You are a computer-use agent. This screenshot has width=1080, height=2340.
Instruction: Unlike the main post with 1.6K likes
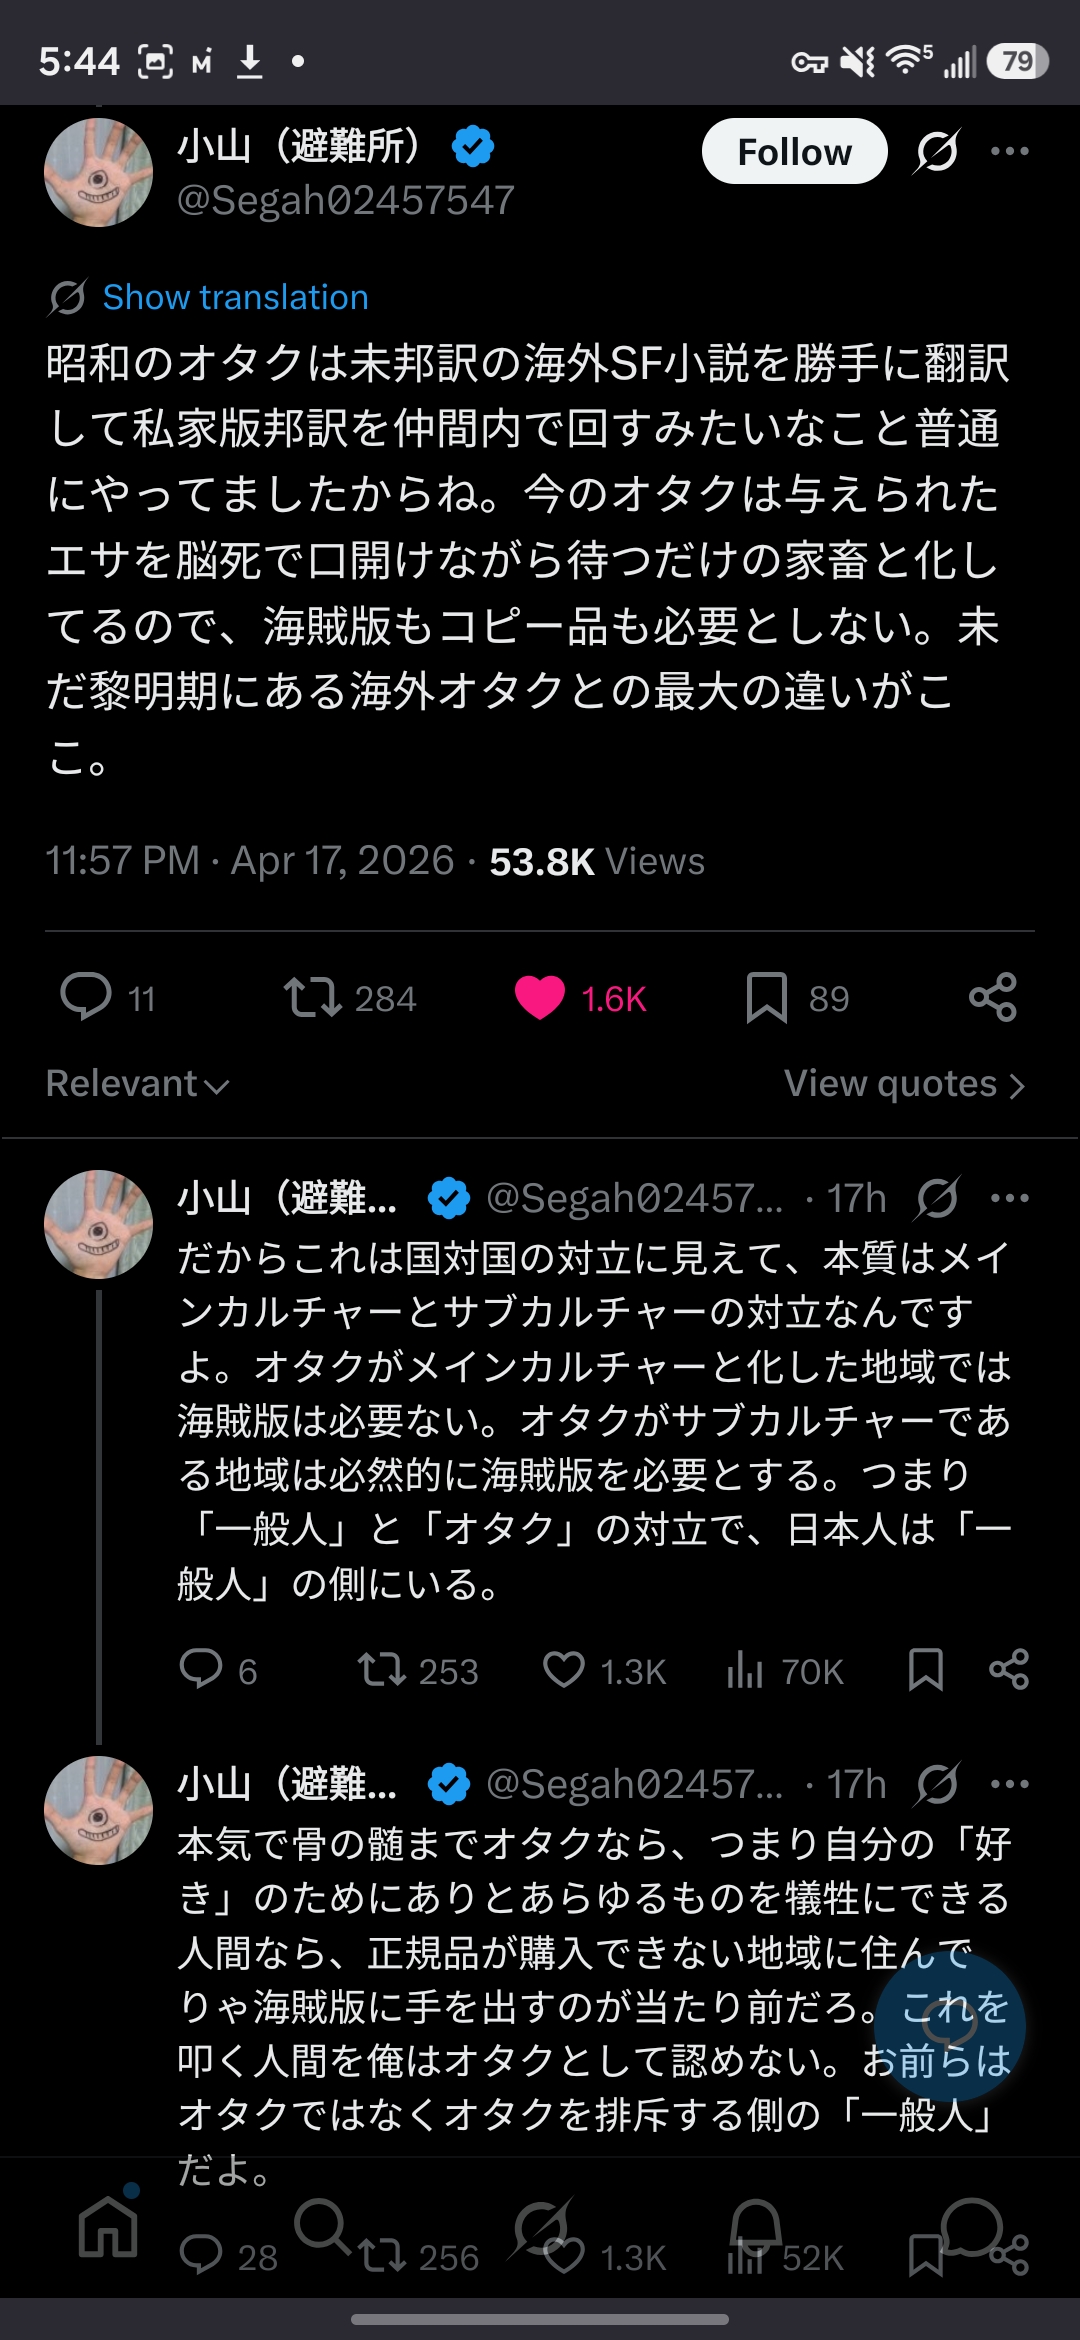coord(540,997)
